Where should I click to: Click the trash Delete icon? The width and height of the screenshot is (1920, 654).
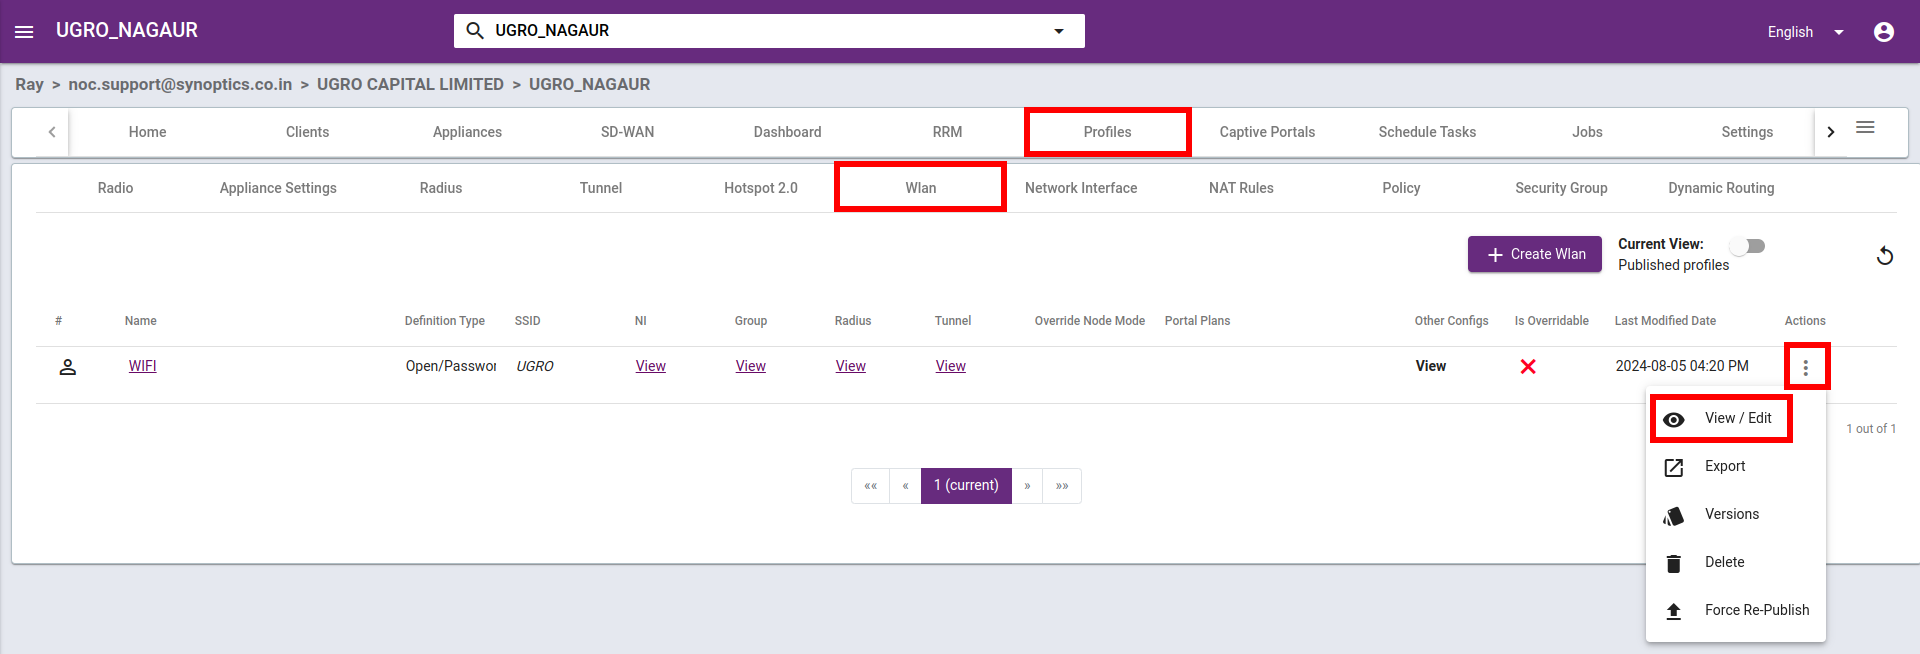(x=1674, y=563)
